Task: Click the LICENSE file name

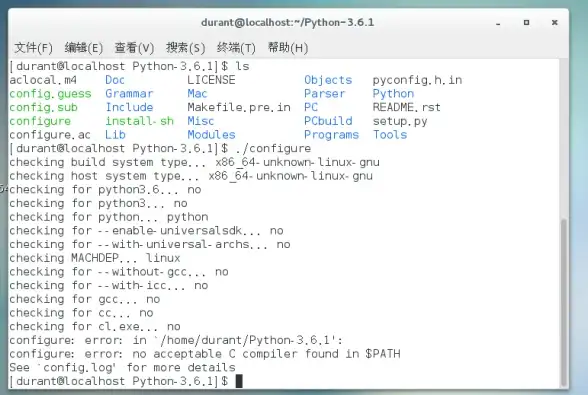Action: tap(211, 80)
